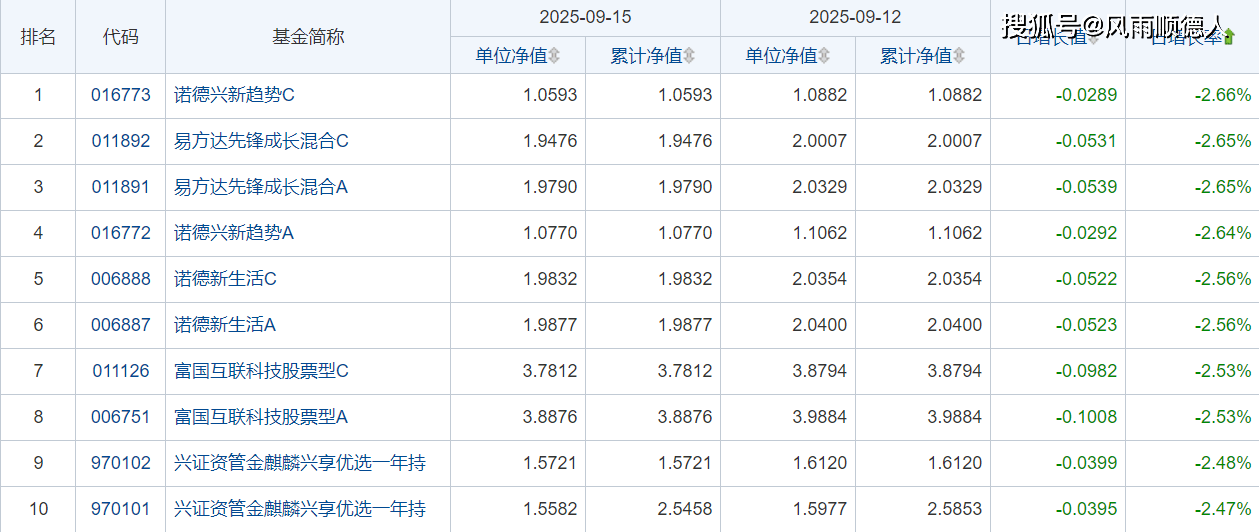
Task: Select growth value -0.0399
Action: [x=1086, y=463]
